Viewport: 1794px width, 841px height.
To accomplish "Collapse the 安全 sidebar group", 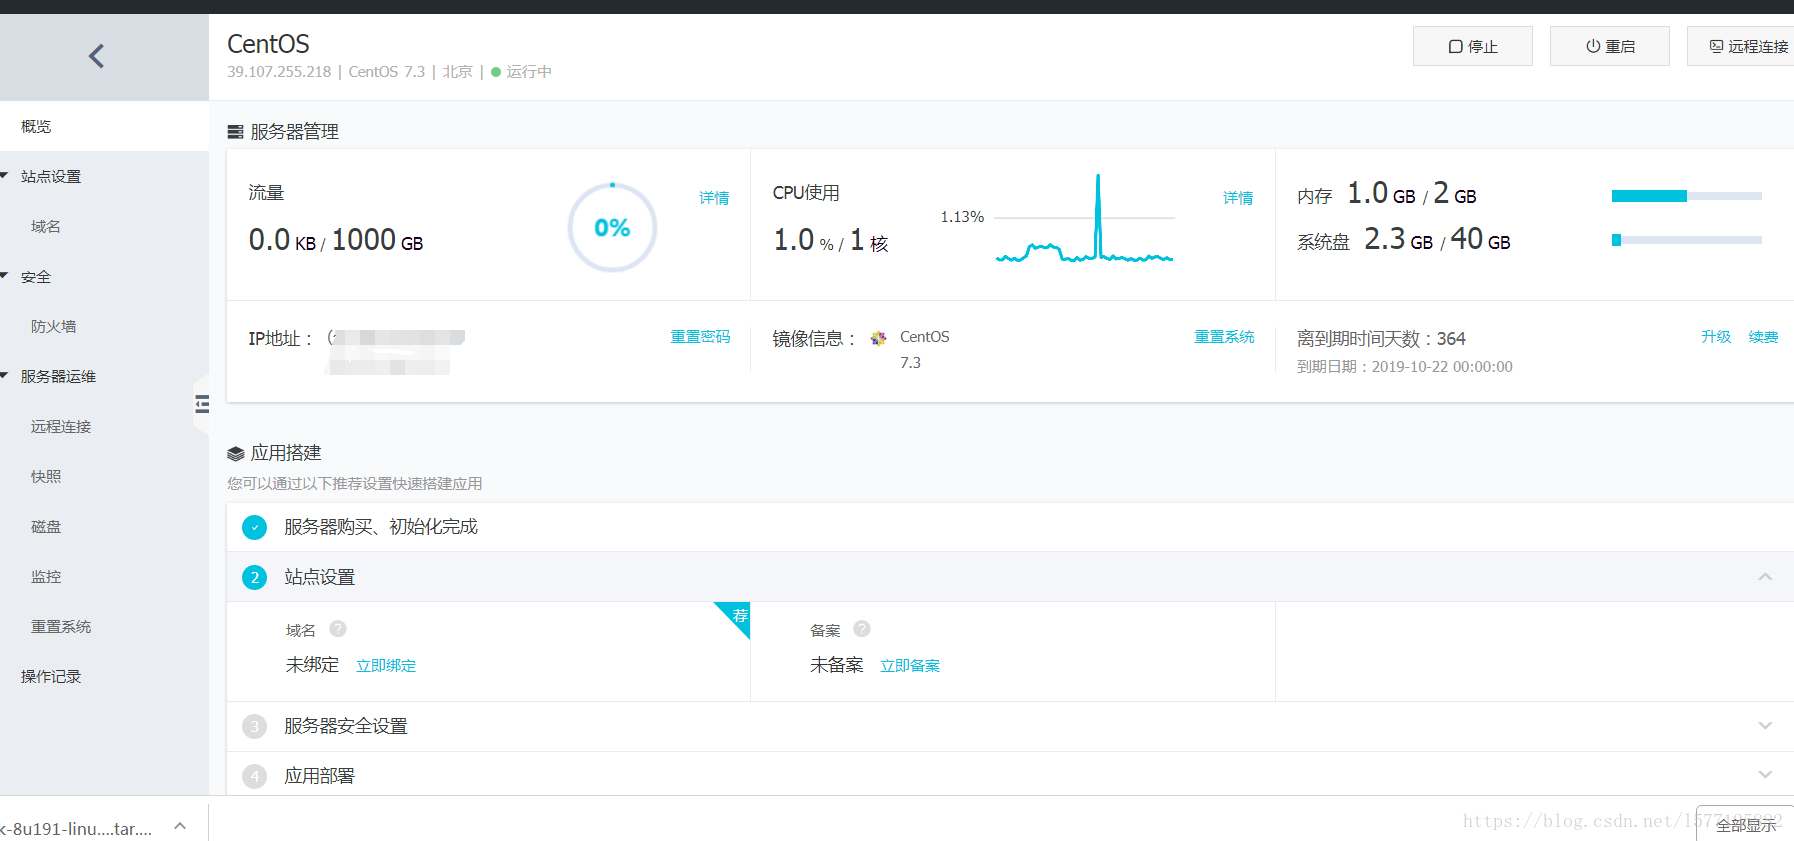I will coord(5,276).
